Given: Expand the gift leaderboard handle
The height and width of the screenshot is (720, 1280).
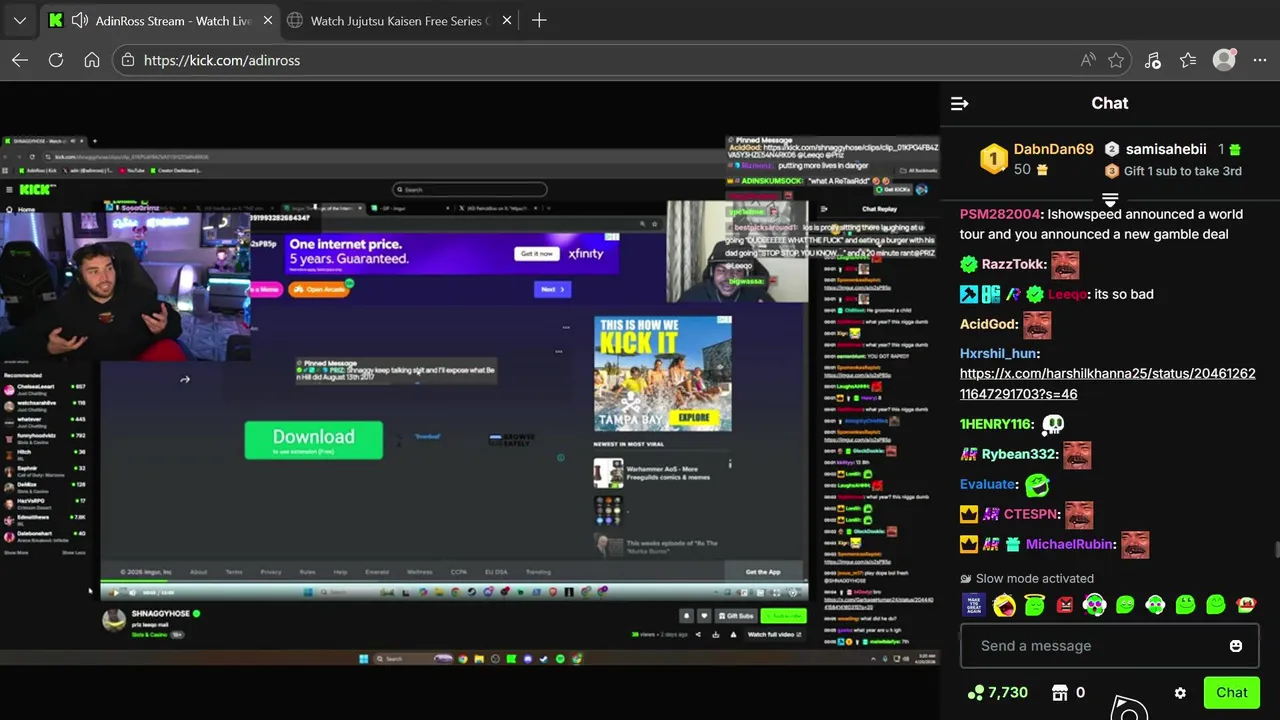Looking at the screenshot, I should coord(1110,200).
